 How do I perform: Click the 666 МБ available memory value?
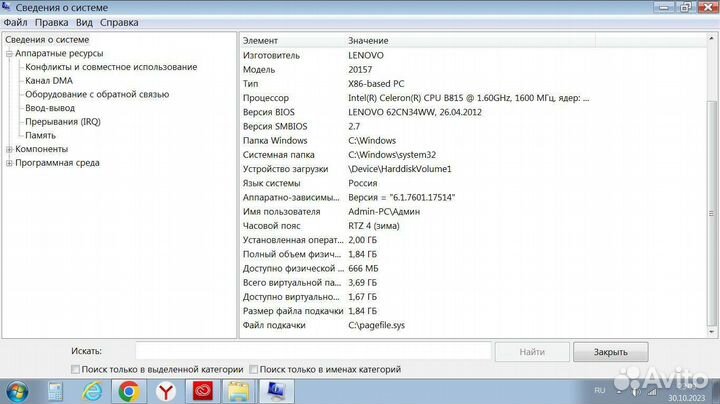(363, 269)
